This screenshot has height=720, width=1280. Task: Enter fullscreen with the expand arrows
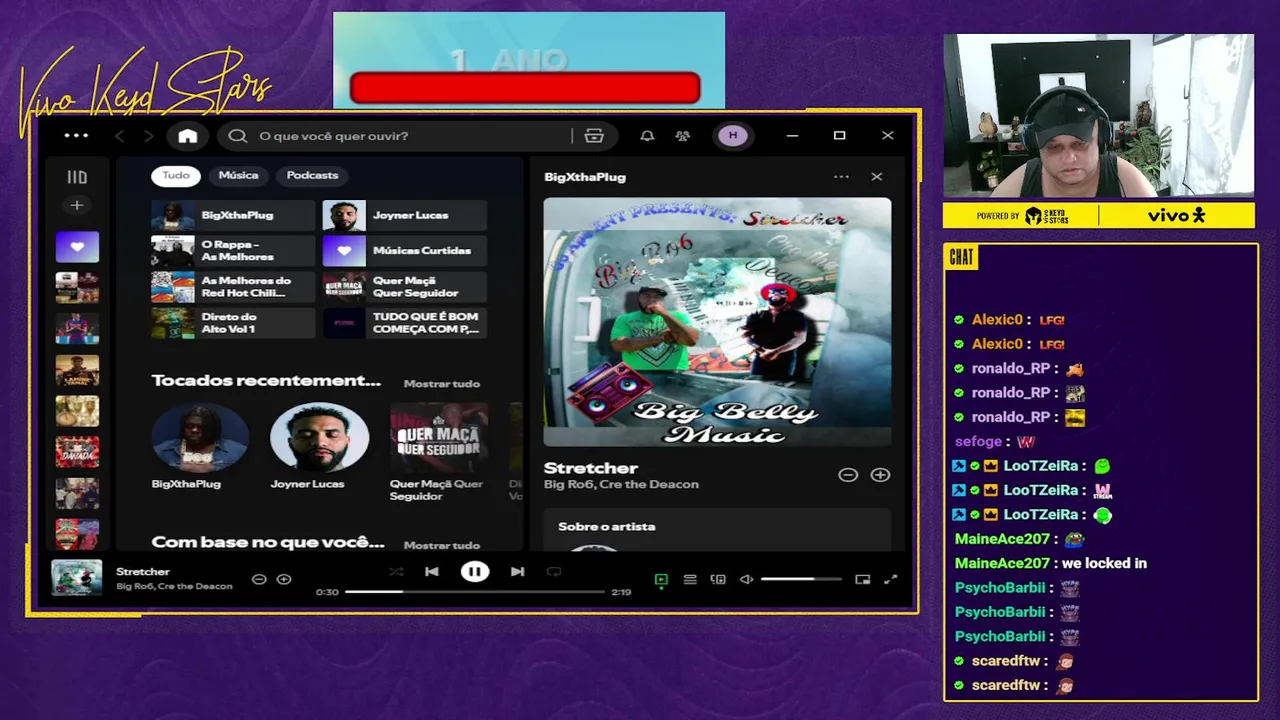click(x=890, y=579)
